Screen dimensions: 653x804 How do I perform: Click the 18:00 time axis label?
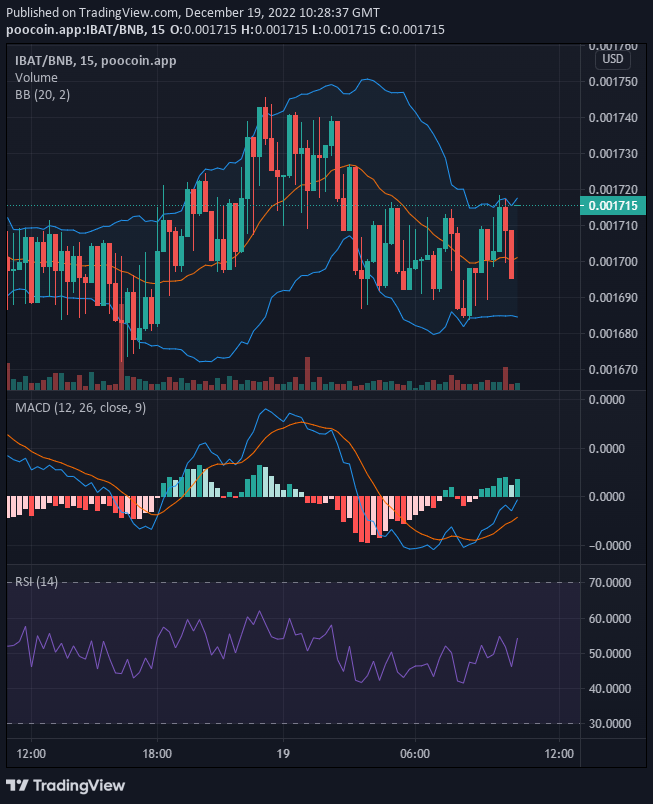tap(157, 754)
